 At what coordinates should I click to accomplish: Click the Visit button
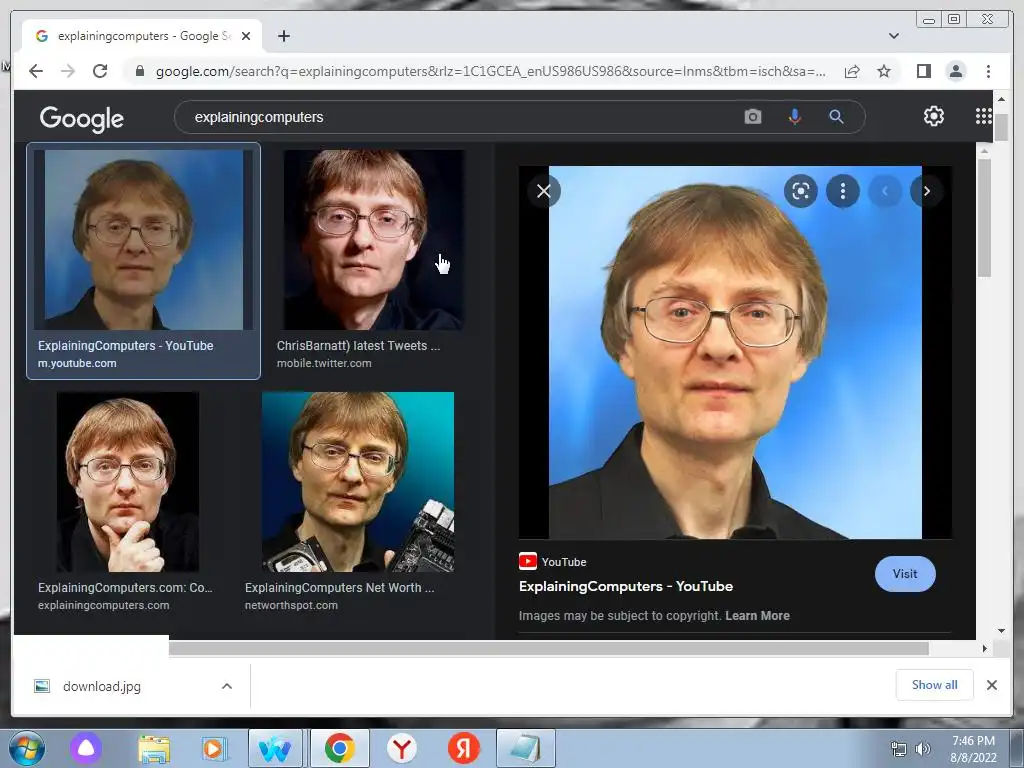pos(905,573)
